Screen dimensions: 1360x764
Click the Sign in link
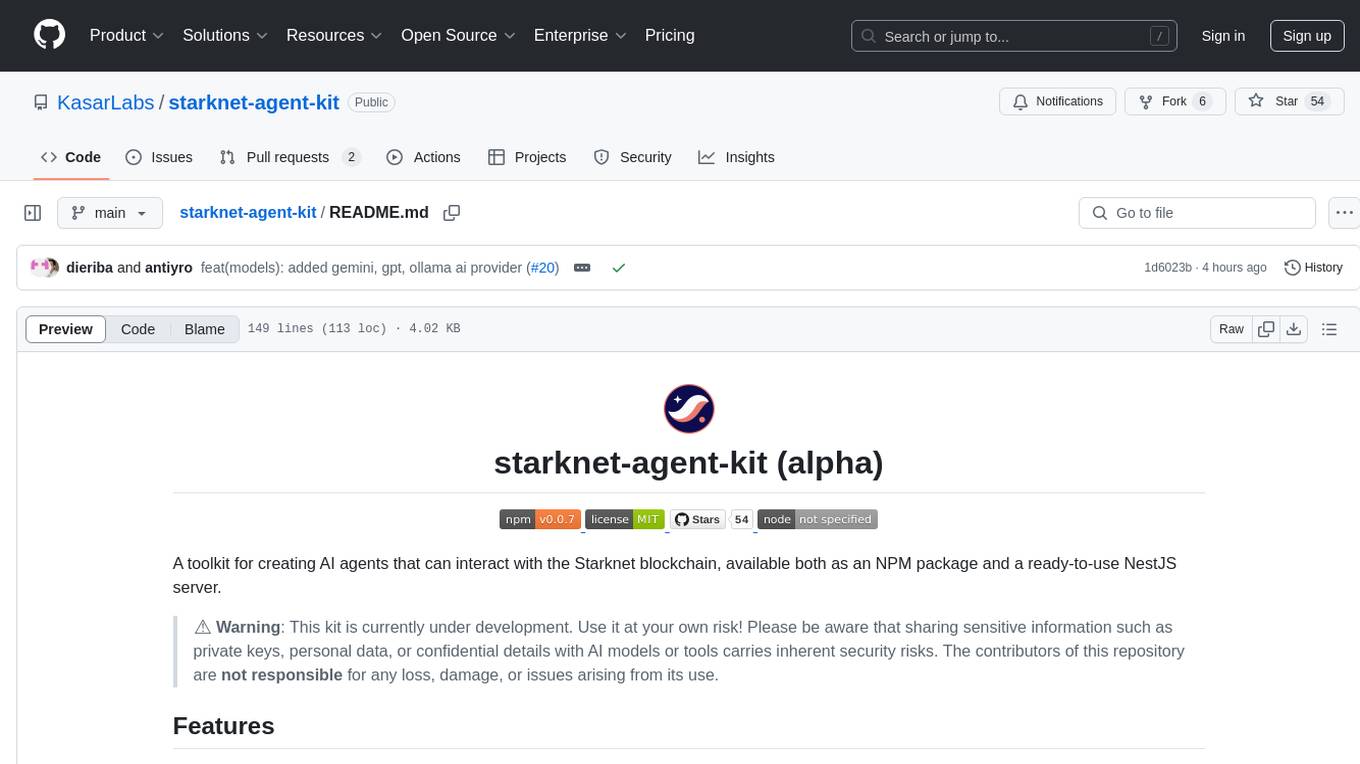click(1223, 36)
